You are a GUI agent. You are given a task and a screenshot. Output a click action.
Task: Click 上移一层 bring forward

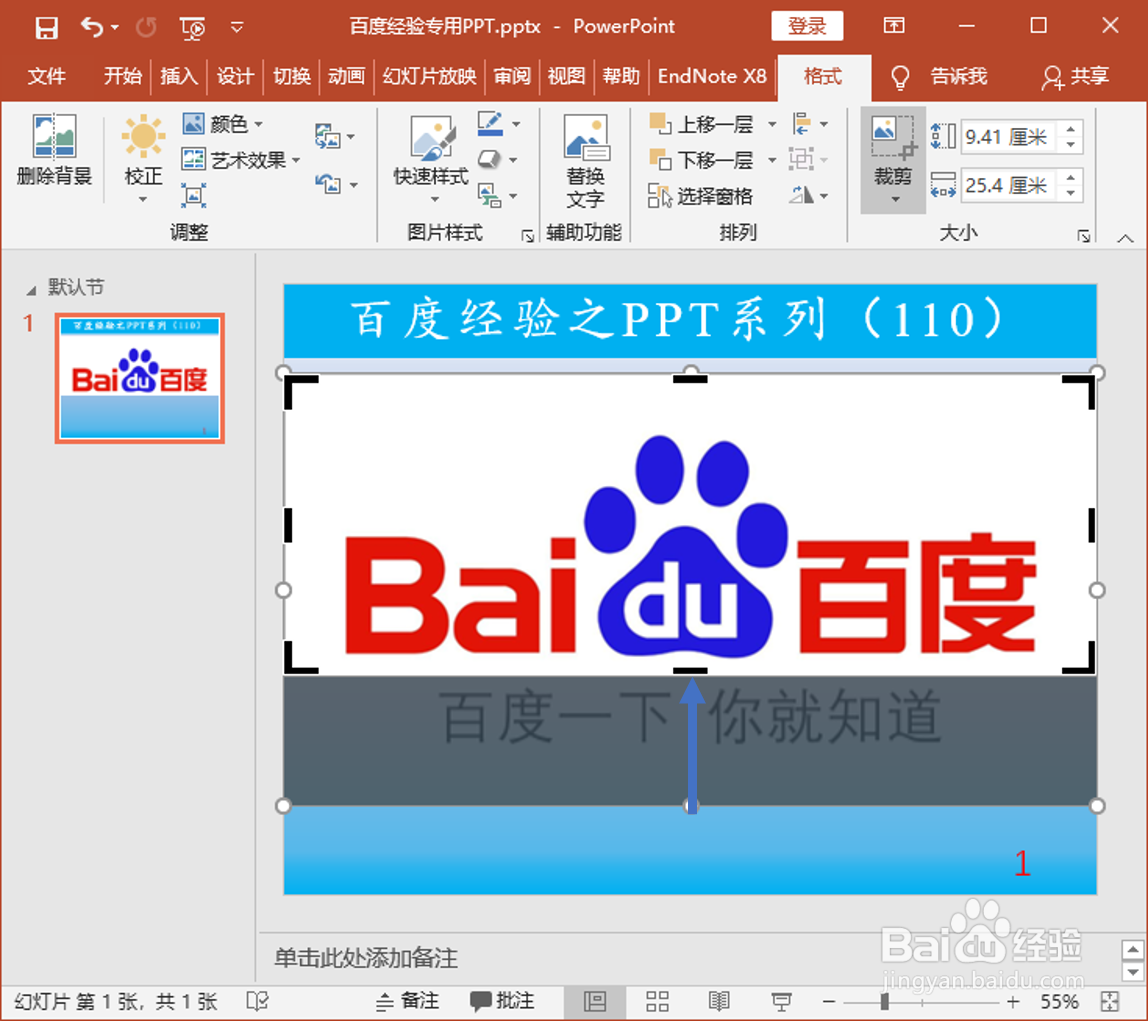701,124
